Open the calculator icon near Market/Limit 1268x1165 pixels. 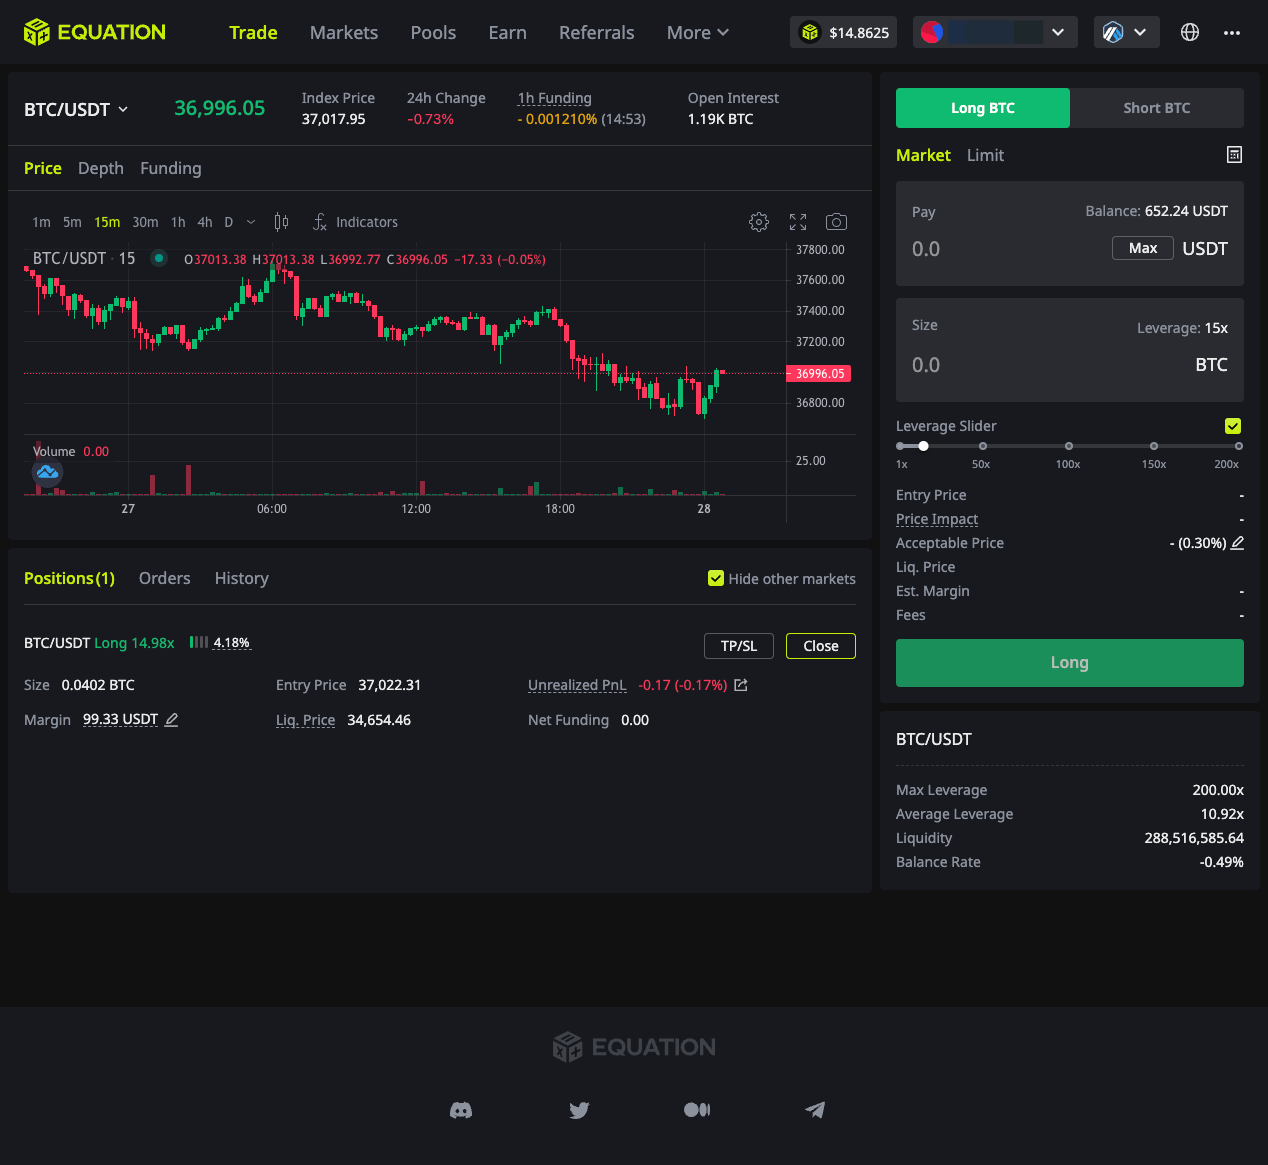point(1234,155)
